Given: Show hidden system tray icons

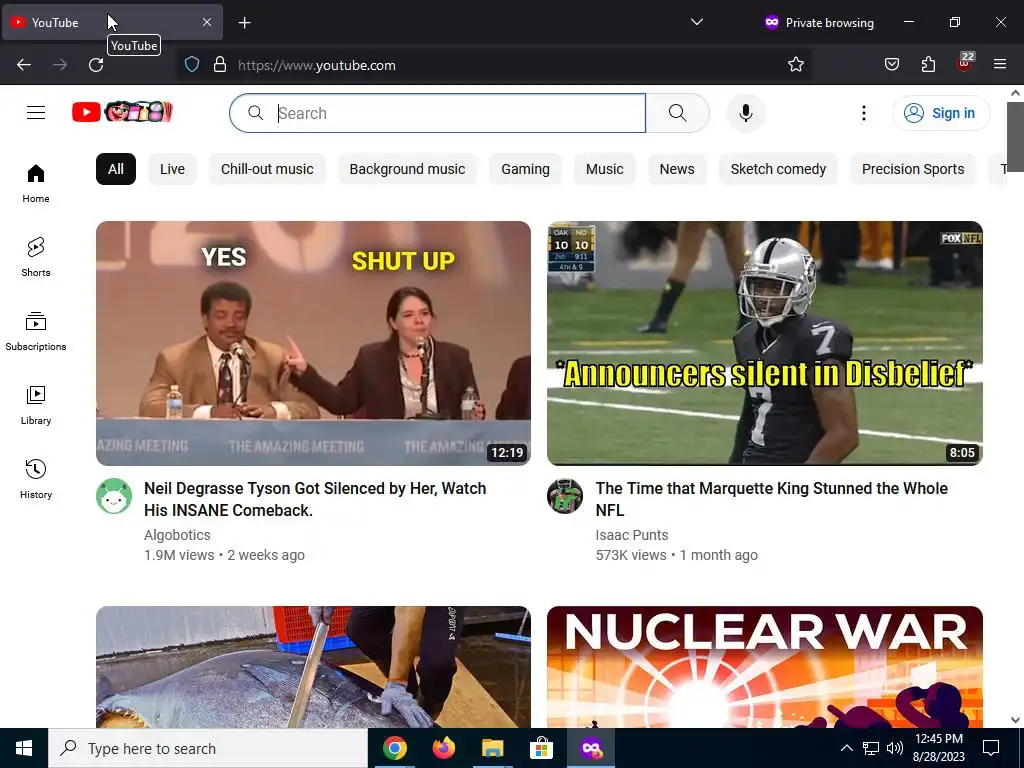Looking at the screenshot, I should (846, 748).
